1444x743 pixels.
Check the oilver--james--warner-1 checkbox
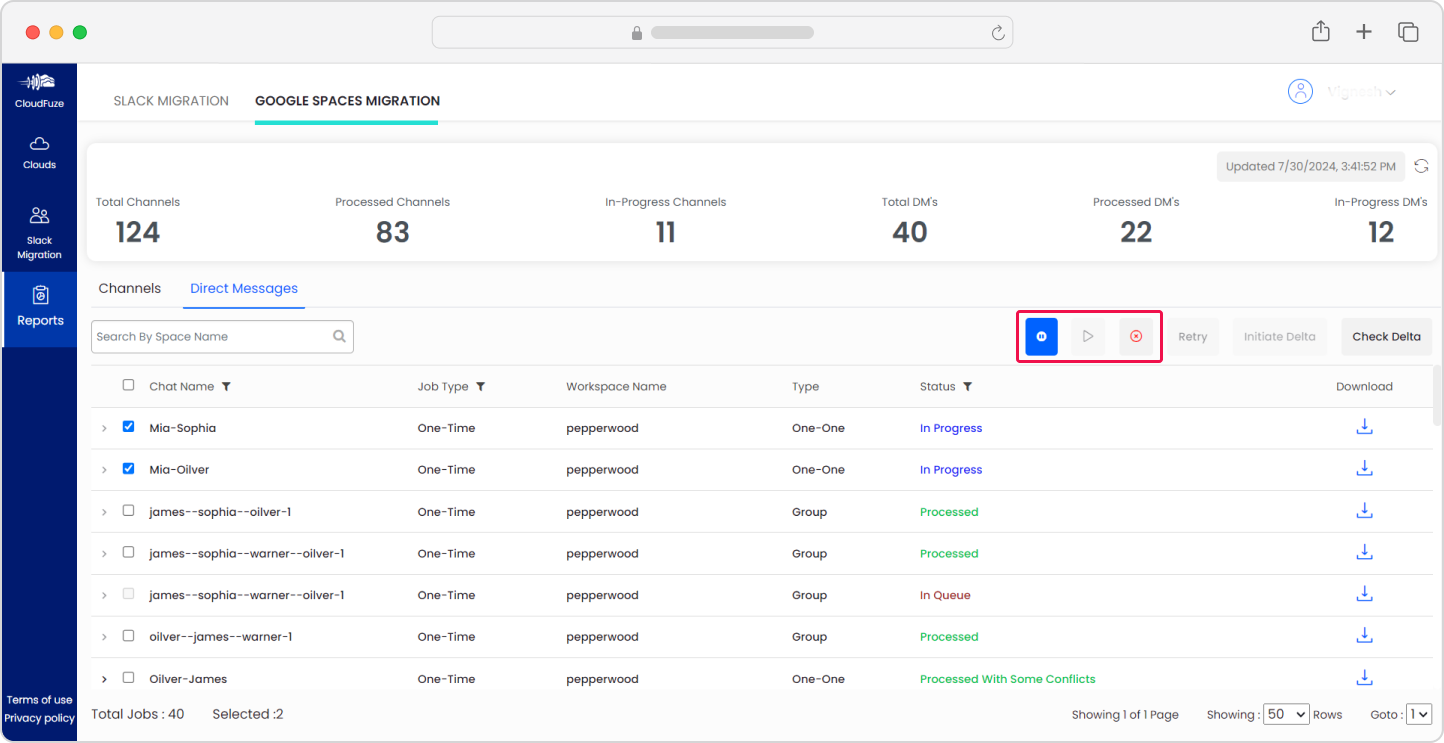[128, 635]
